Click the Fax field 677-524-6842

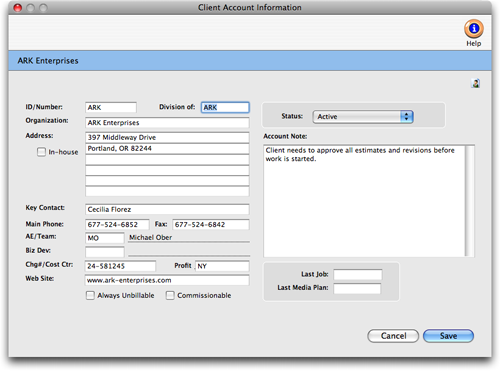(x=211, y=224)
